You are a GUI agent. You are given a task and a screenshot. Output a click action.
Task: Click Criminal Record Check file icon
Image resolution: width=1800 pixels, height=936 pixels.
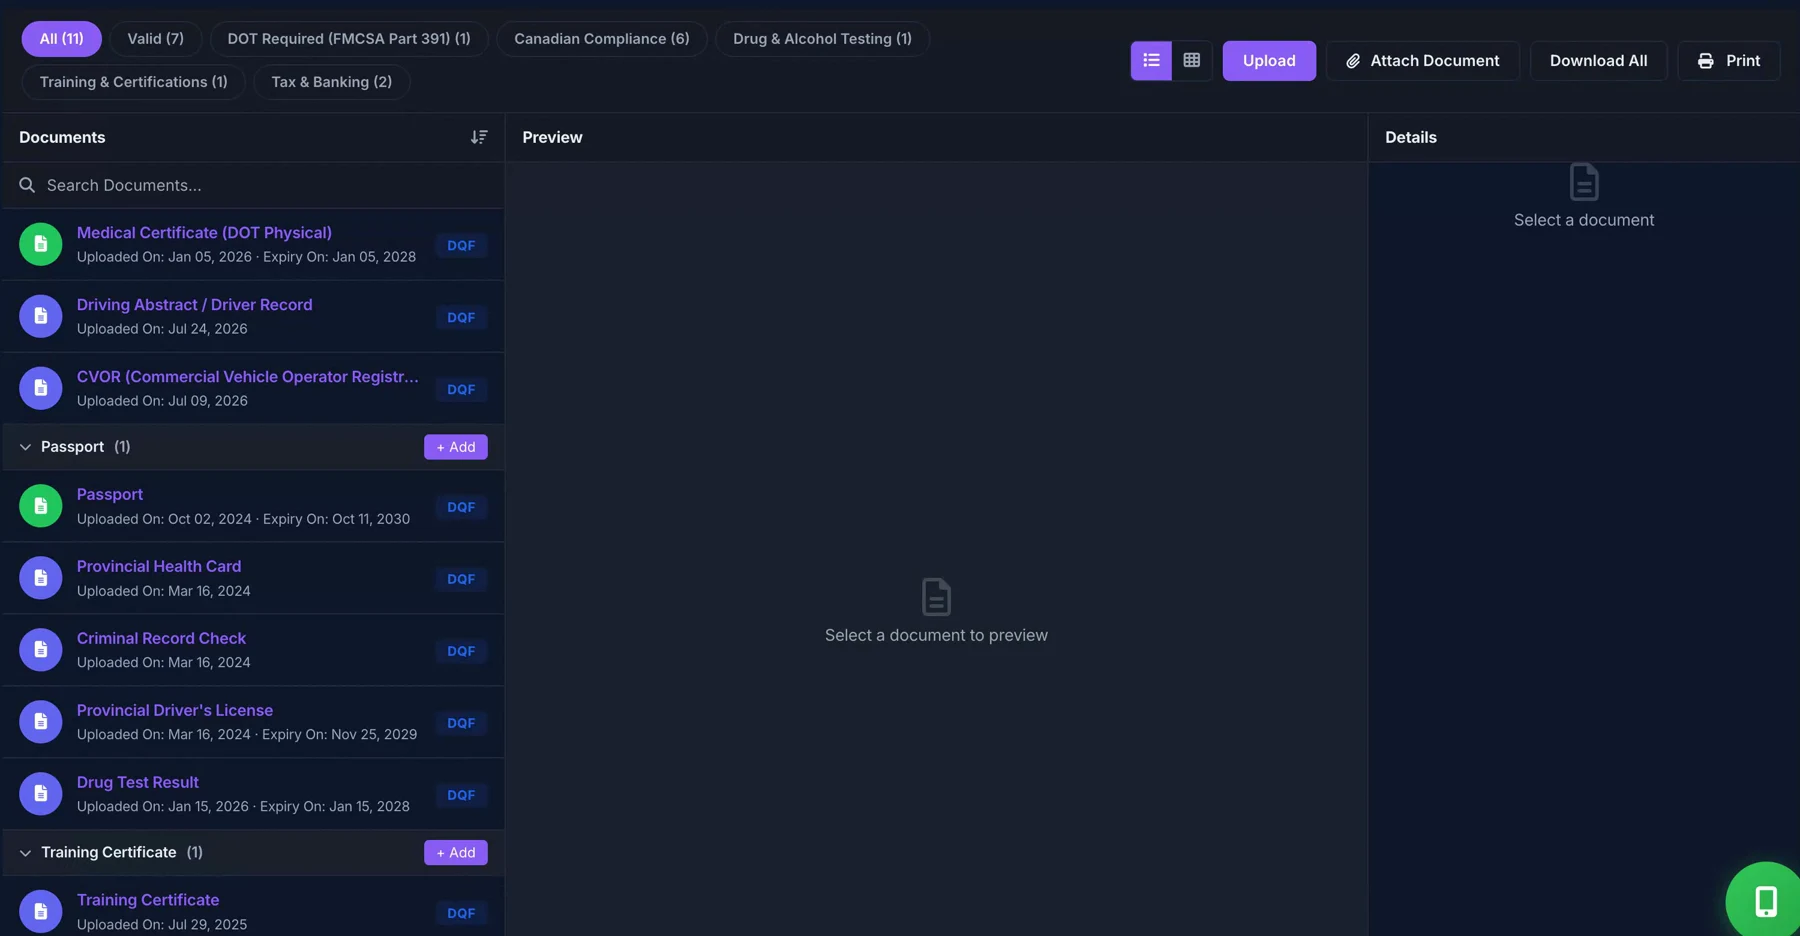[41, 650]
